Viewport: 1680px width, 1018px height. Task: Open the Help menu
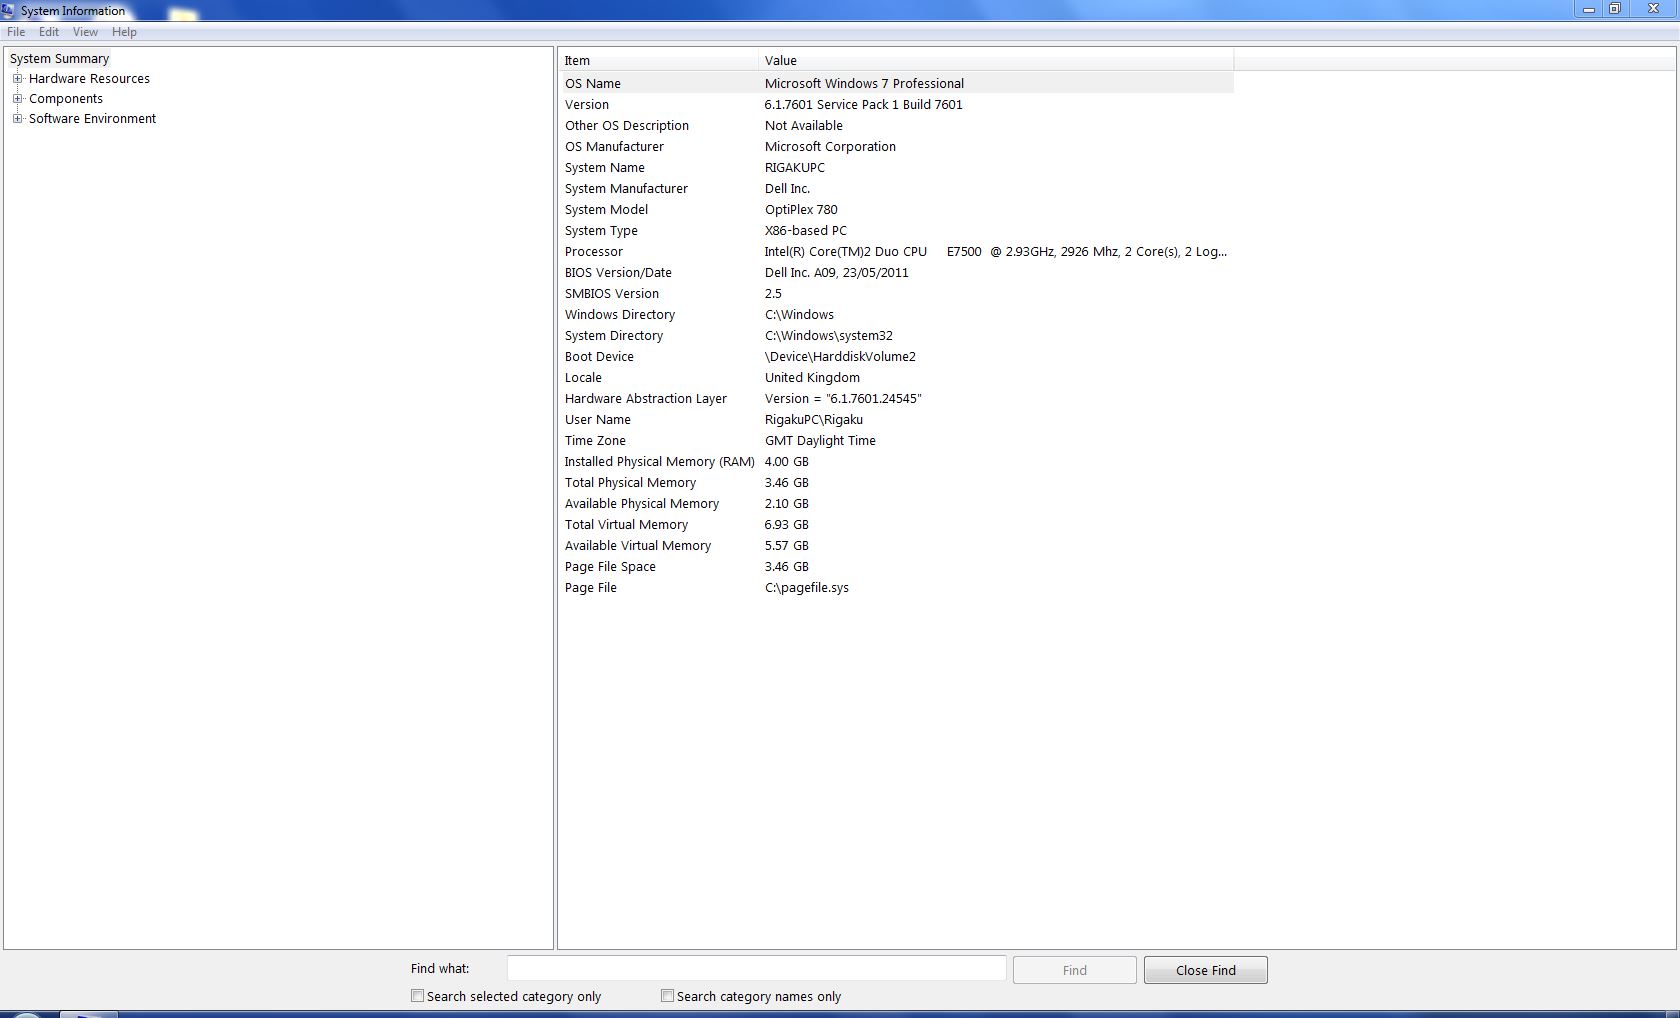tap(124, 32)
